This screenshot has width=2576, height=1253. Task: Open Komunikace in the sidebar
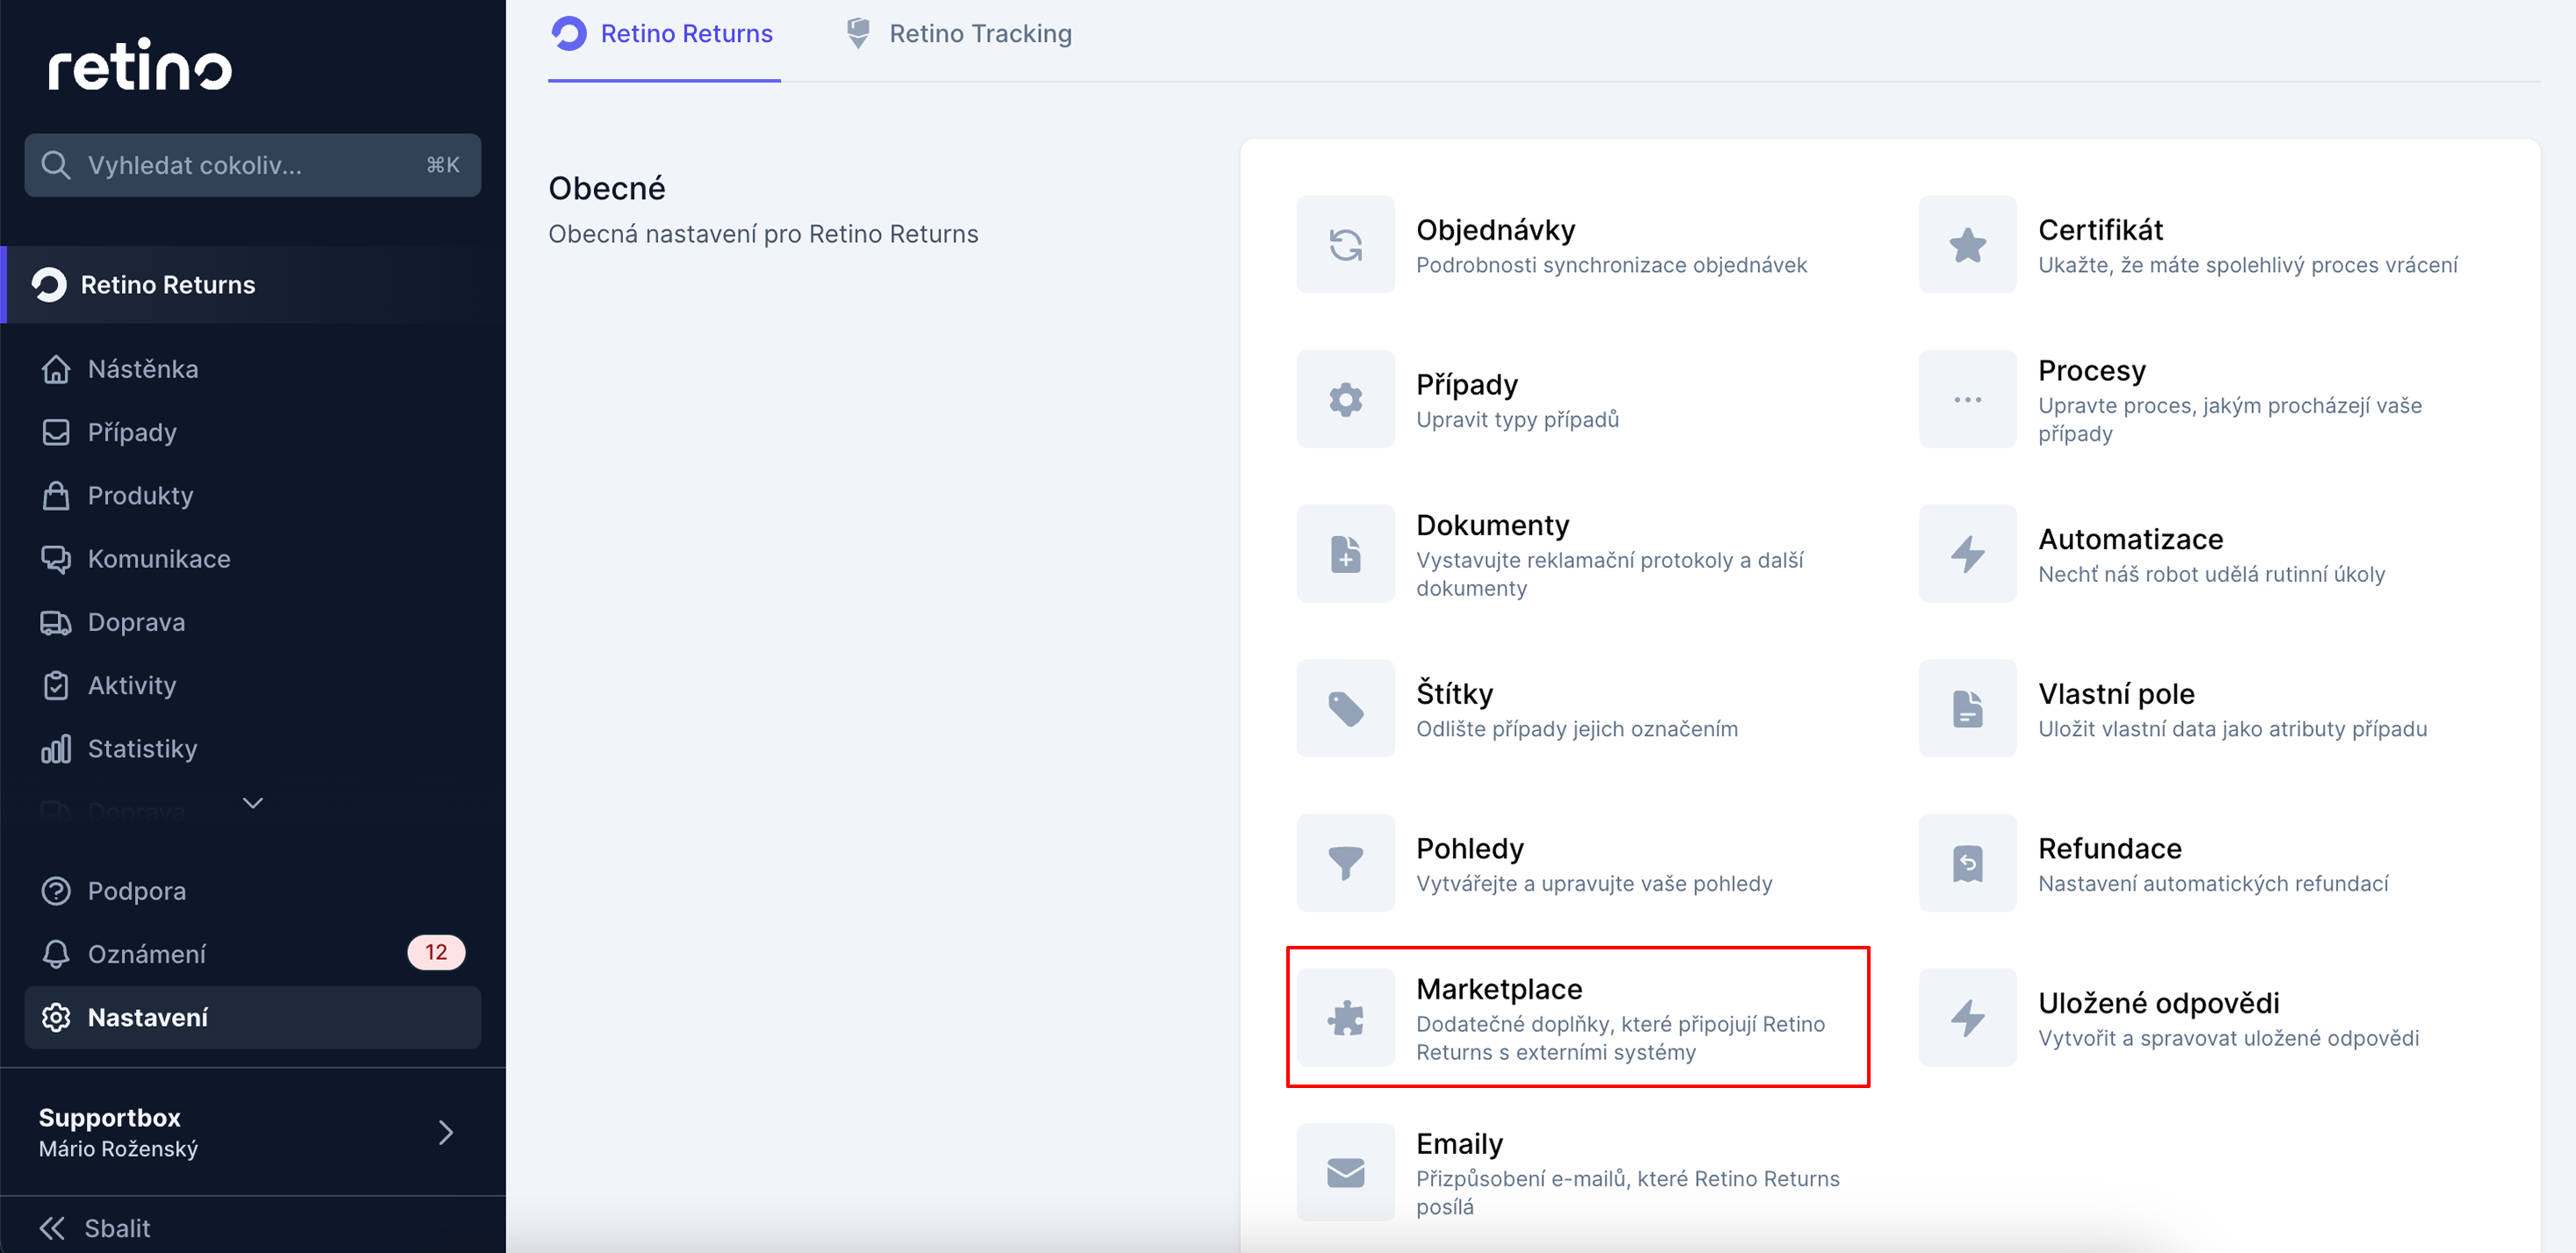click(253, 559)
